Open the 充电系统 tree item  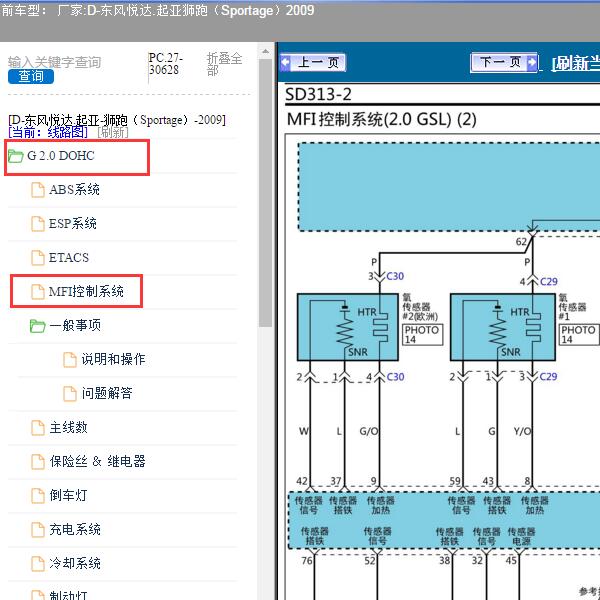click(75, 530)
